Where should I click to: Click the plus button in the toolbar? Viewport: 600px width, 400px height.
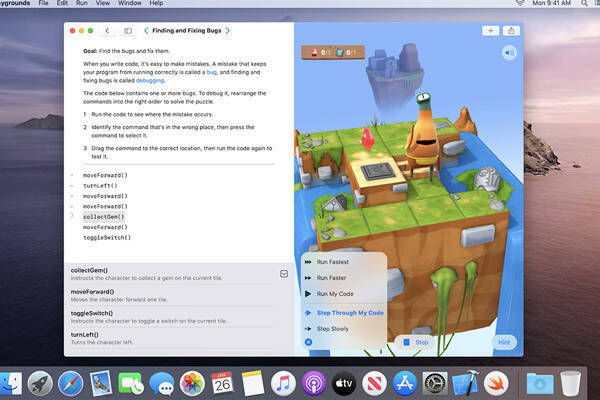[490, 31]
